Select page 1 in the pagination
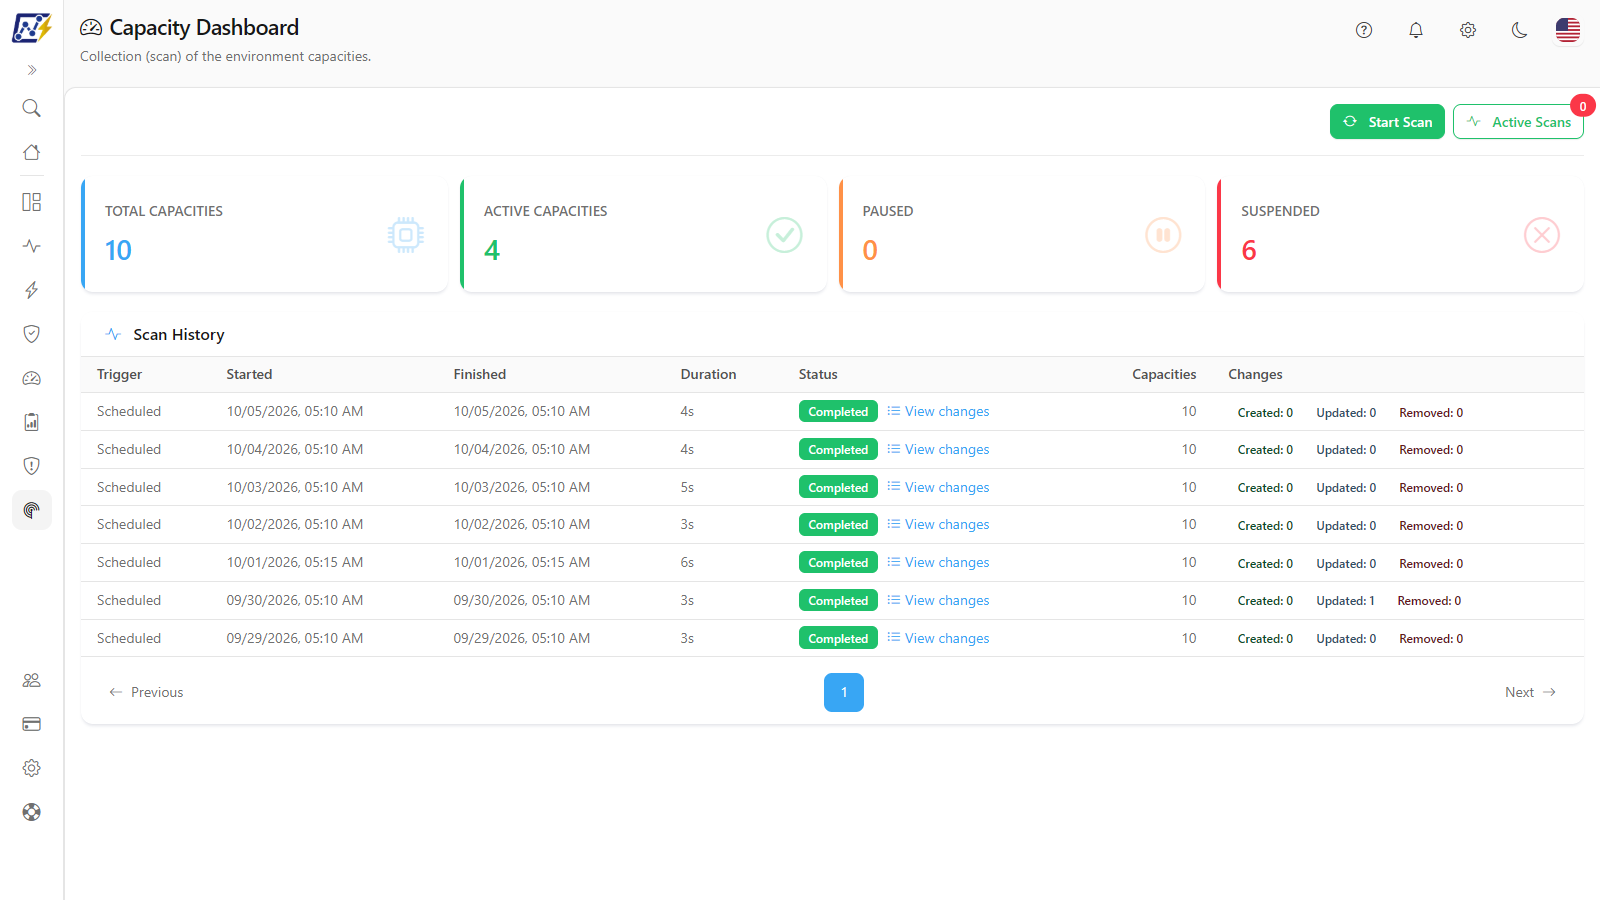Screen dimensions: 1600x900 [844, 692]
